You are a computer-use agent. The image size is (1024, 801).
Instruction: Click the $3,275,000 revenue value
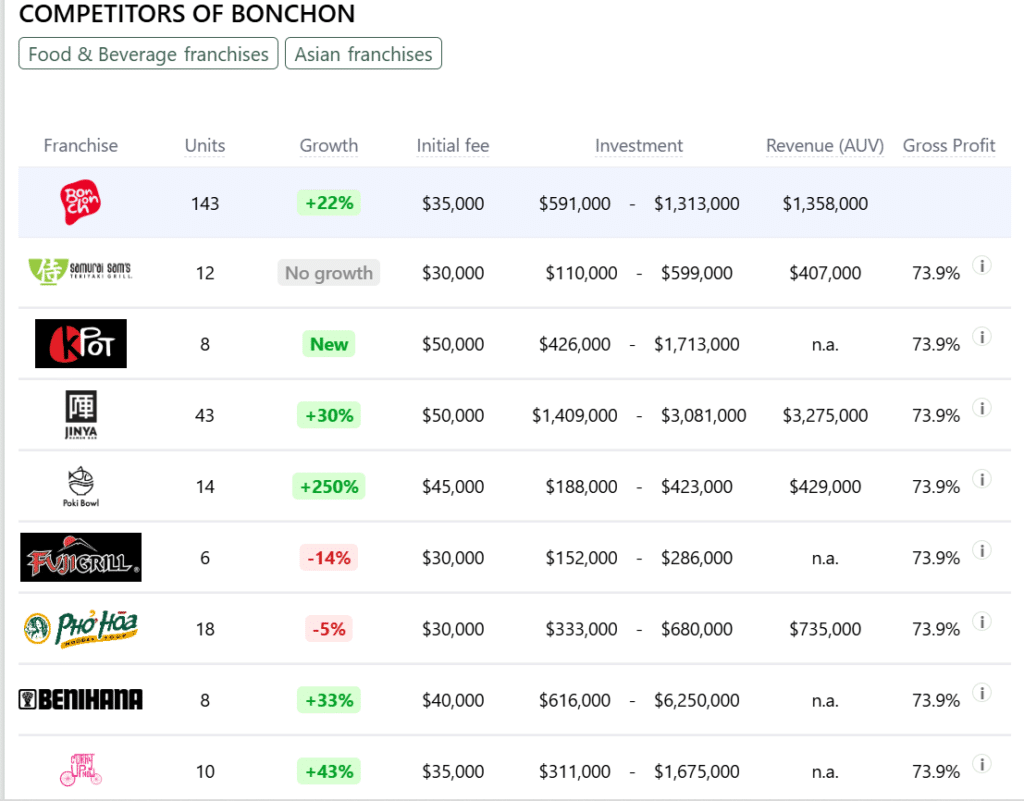825,415
